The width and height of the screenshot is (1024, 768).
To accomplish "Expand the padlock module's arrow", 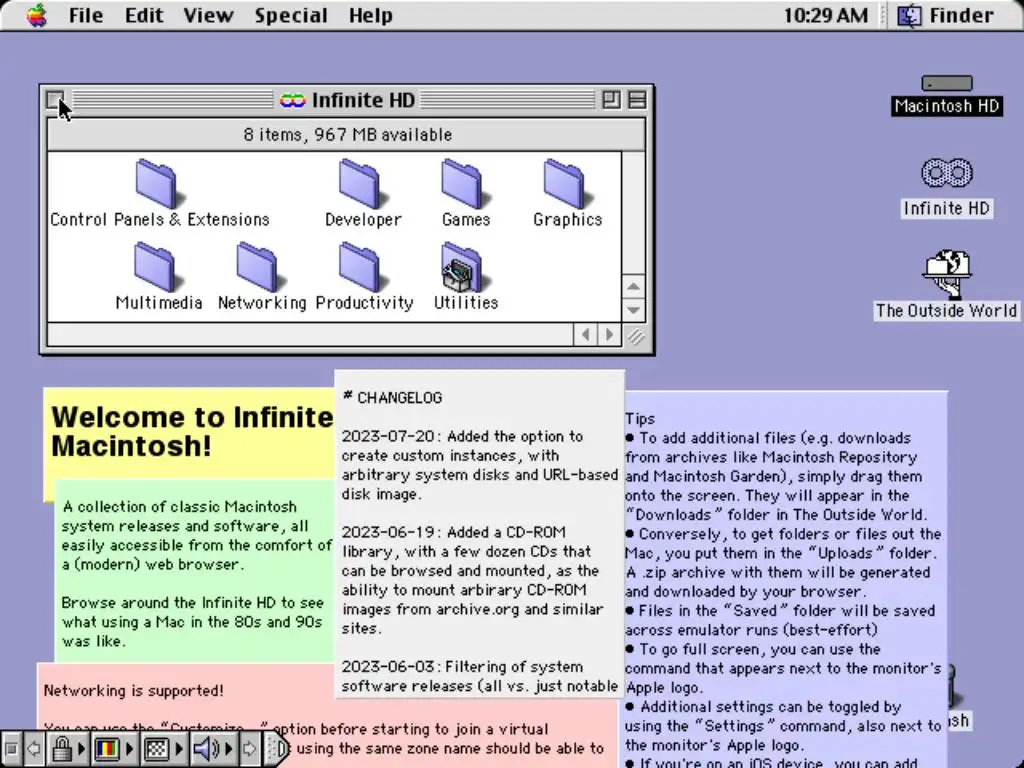I will [82, 748].
